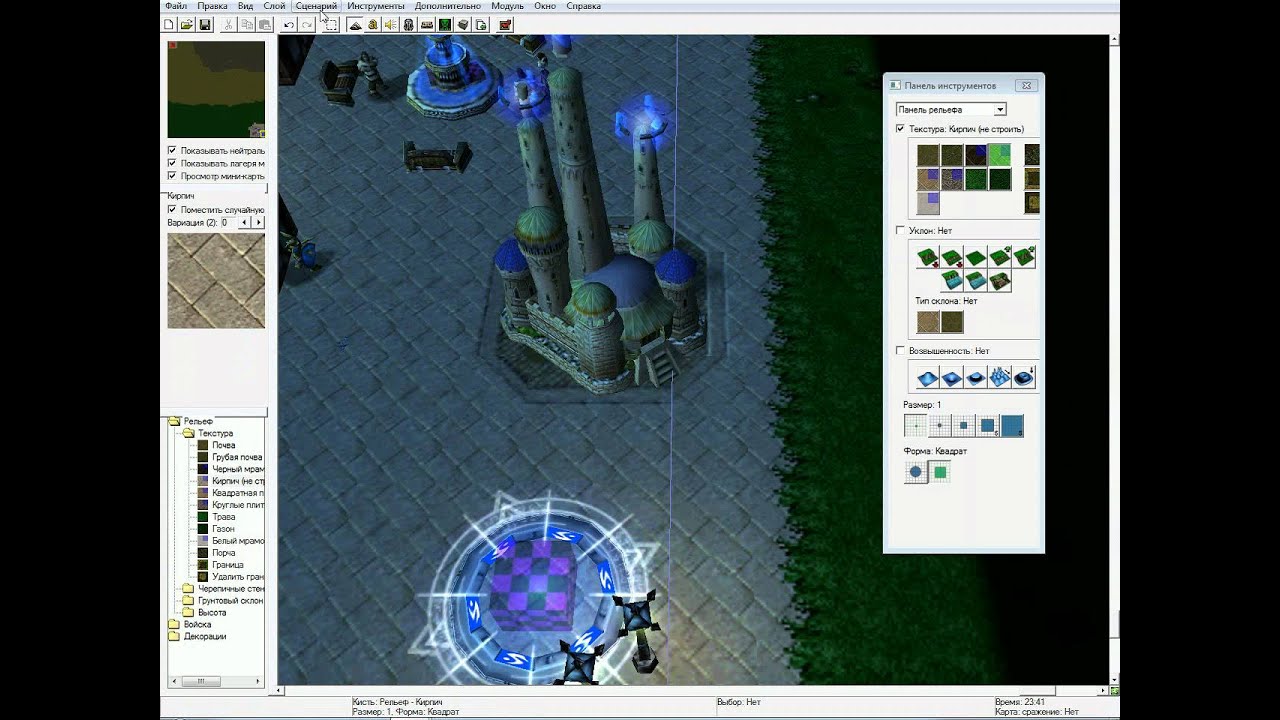Click the Copy toolbar icon
Viewport: 1280px width, 720px height.
[247, 24]
